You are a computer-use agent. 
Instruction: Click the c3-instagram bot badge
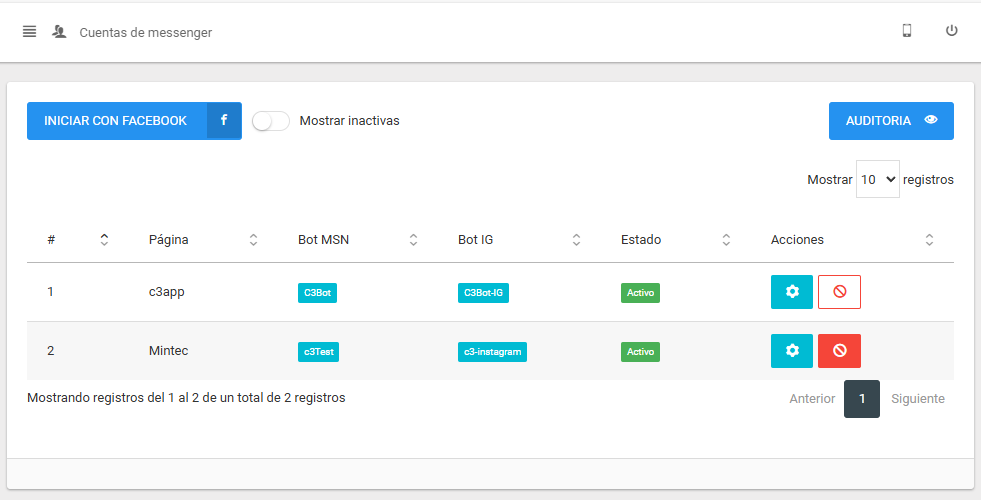492,352
